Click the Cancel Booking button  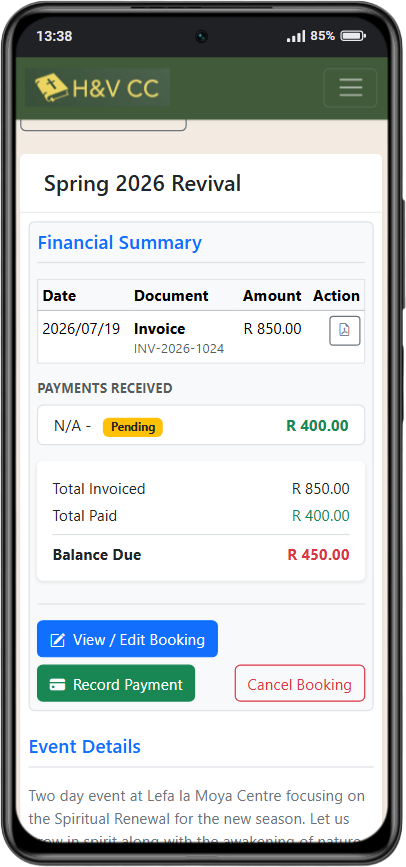point(300,683)
